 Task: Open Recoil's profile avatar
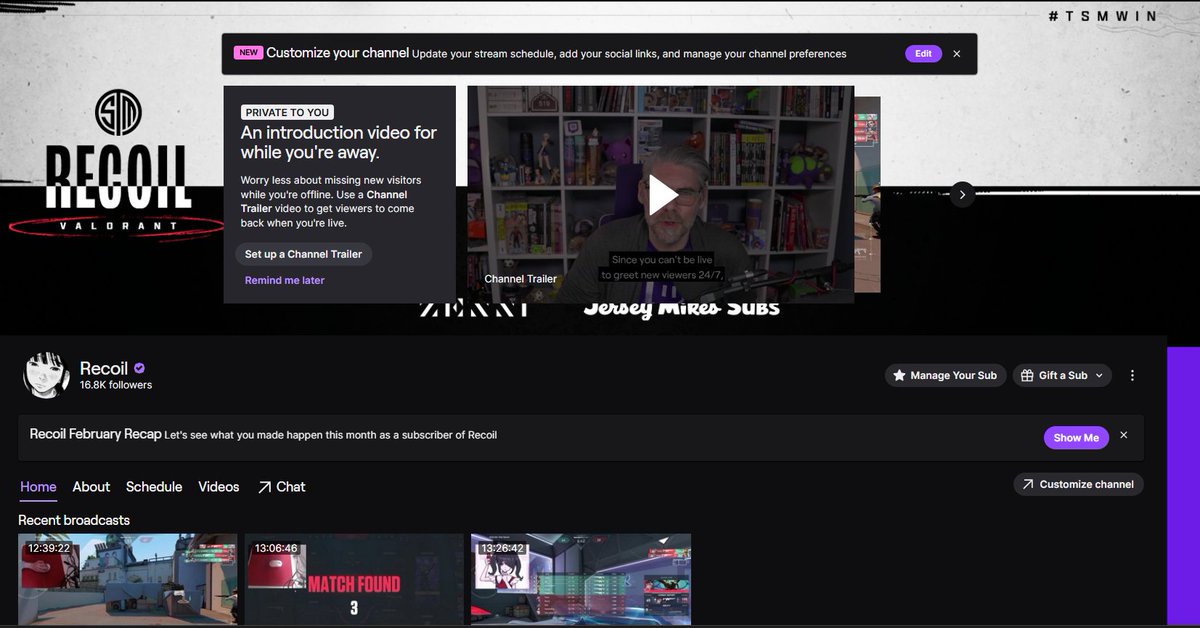pos(46,375)
